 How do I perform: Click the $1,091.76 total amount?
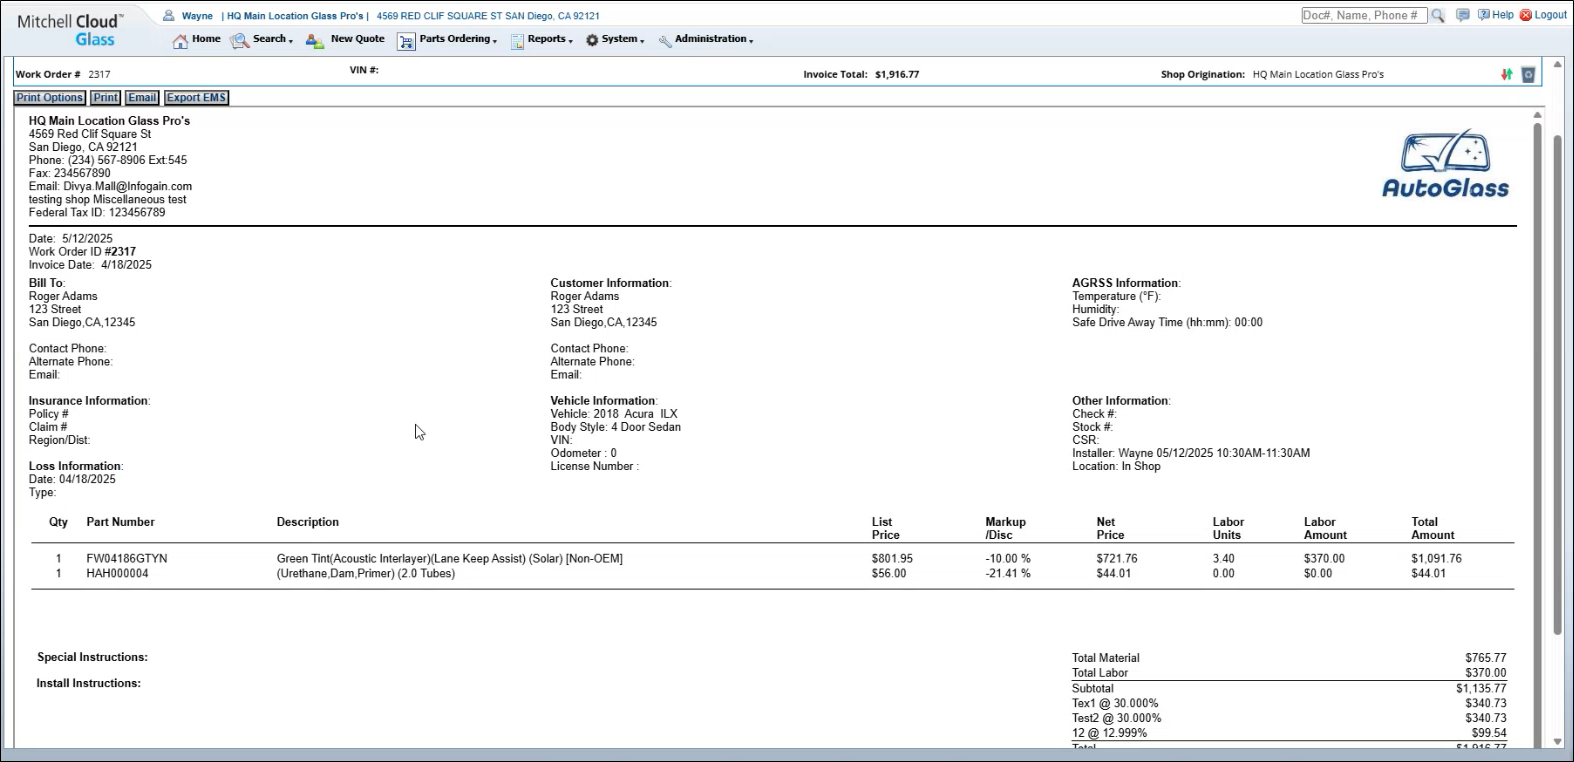click(1436, 559)
